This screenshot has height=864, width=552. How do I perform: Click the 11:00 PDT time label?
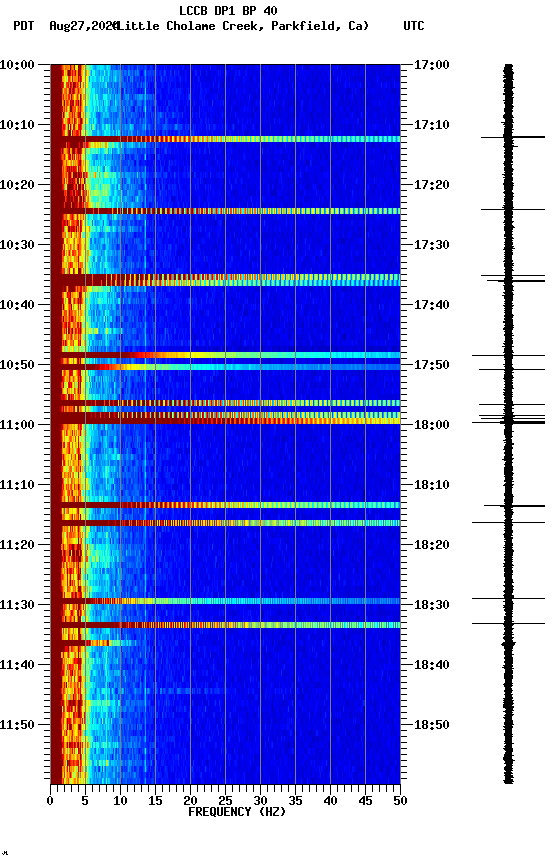(x=17, y=425)
